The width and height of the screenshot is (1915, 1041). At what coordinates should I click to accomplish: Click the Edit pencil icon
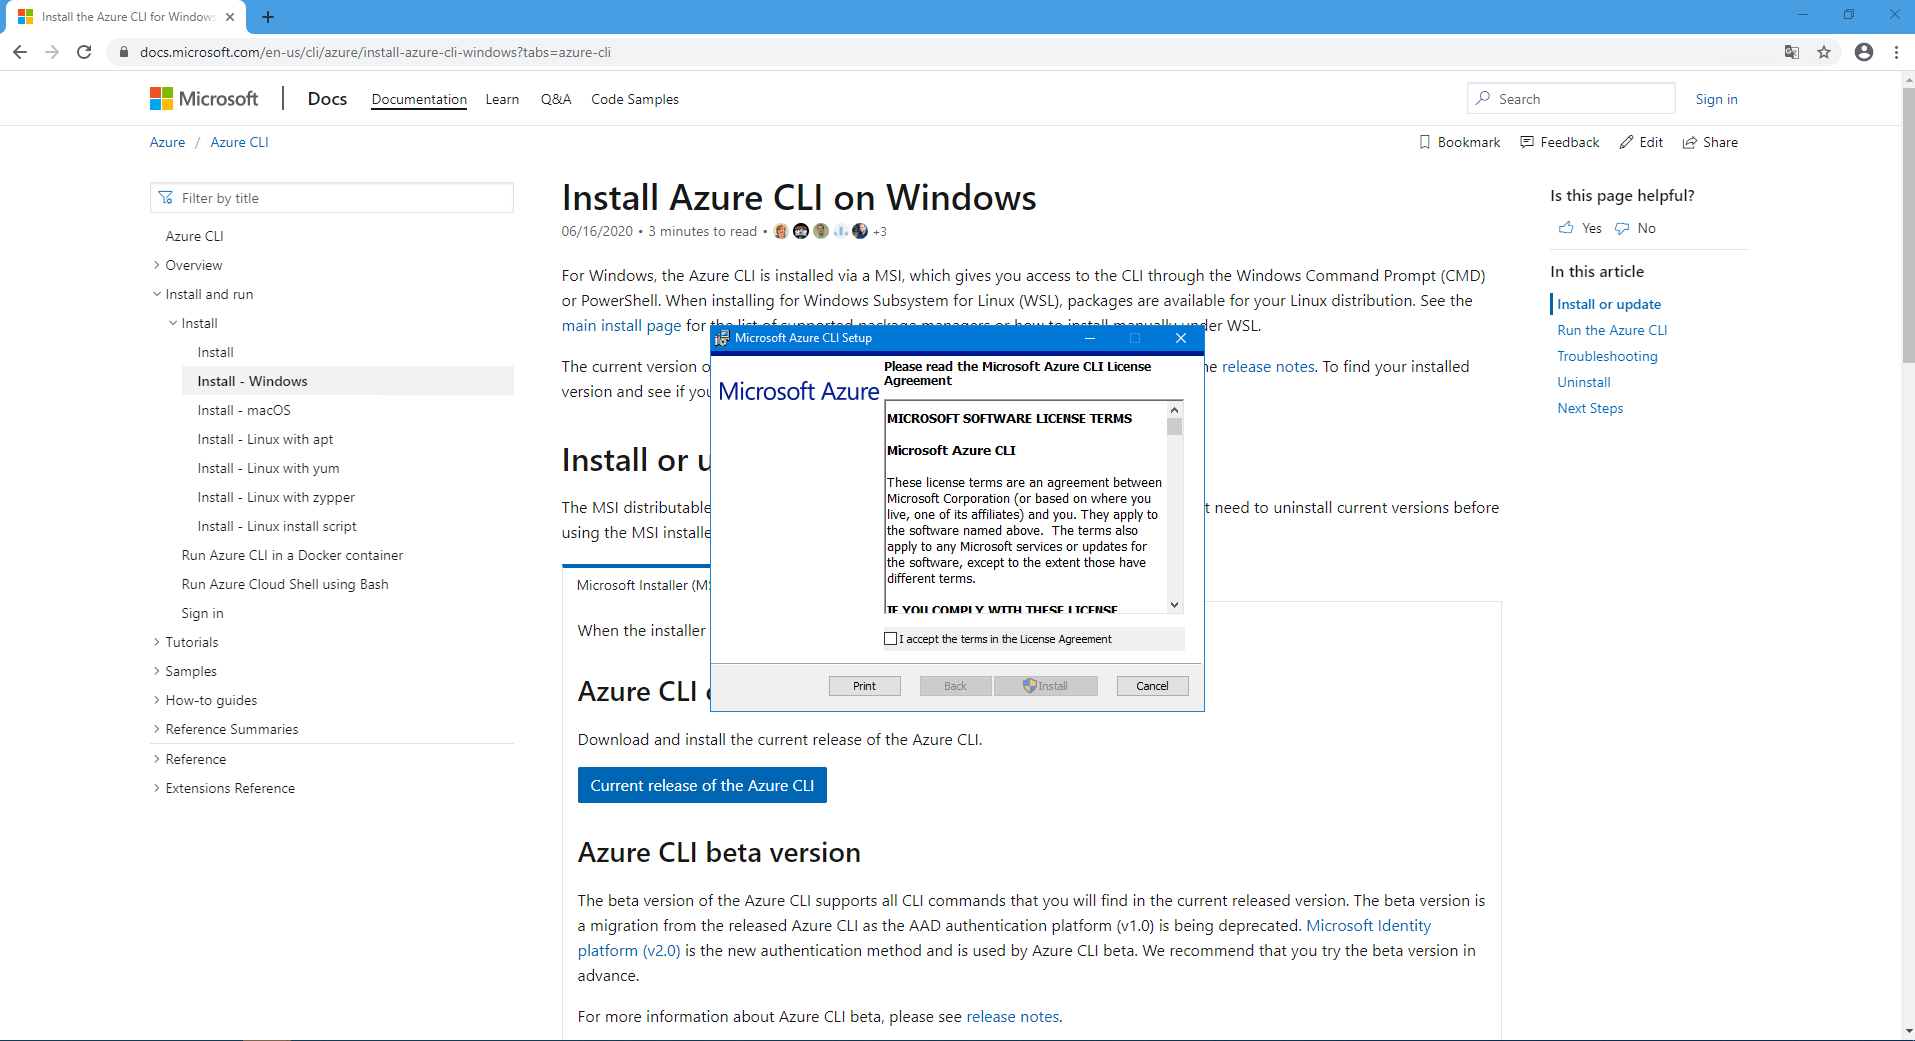pyautogui.click(x=1627, y=142)
